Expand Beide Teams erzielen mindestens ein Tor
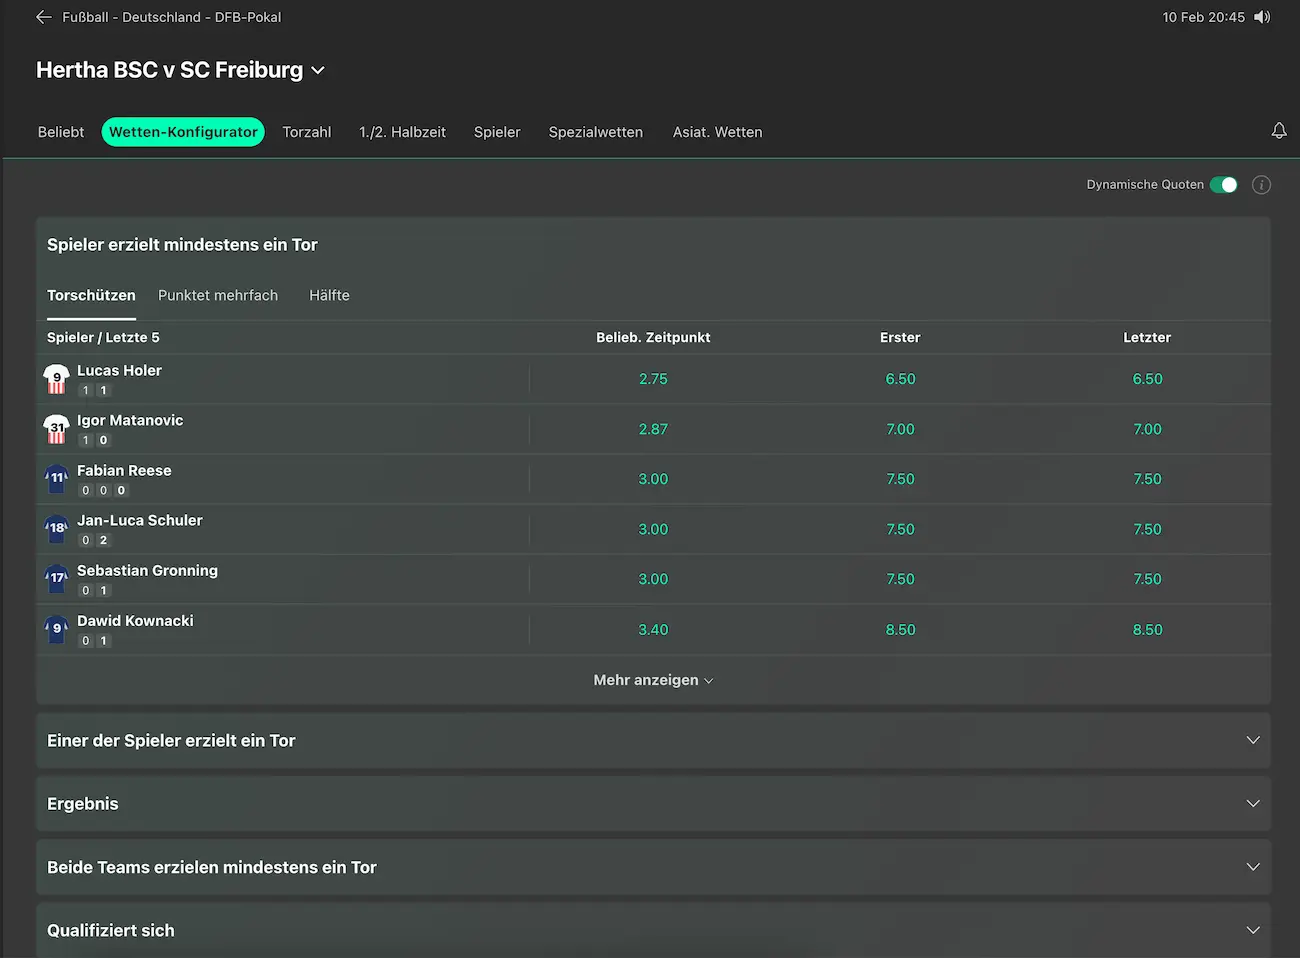1300x958 pixels. point(653,867)
